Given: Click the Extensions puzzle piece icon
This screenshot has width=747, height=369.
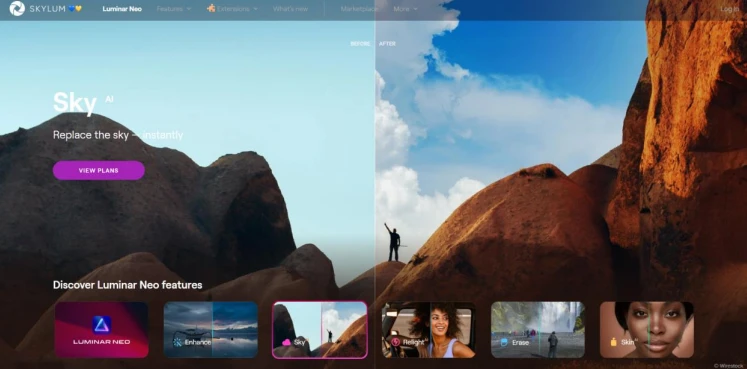Looking at the screenshot, I should tap(211, 8).
